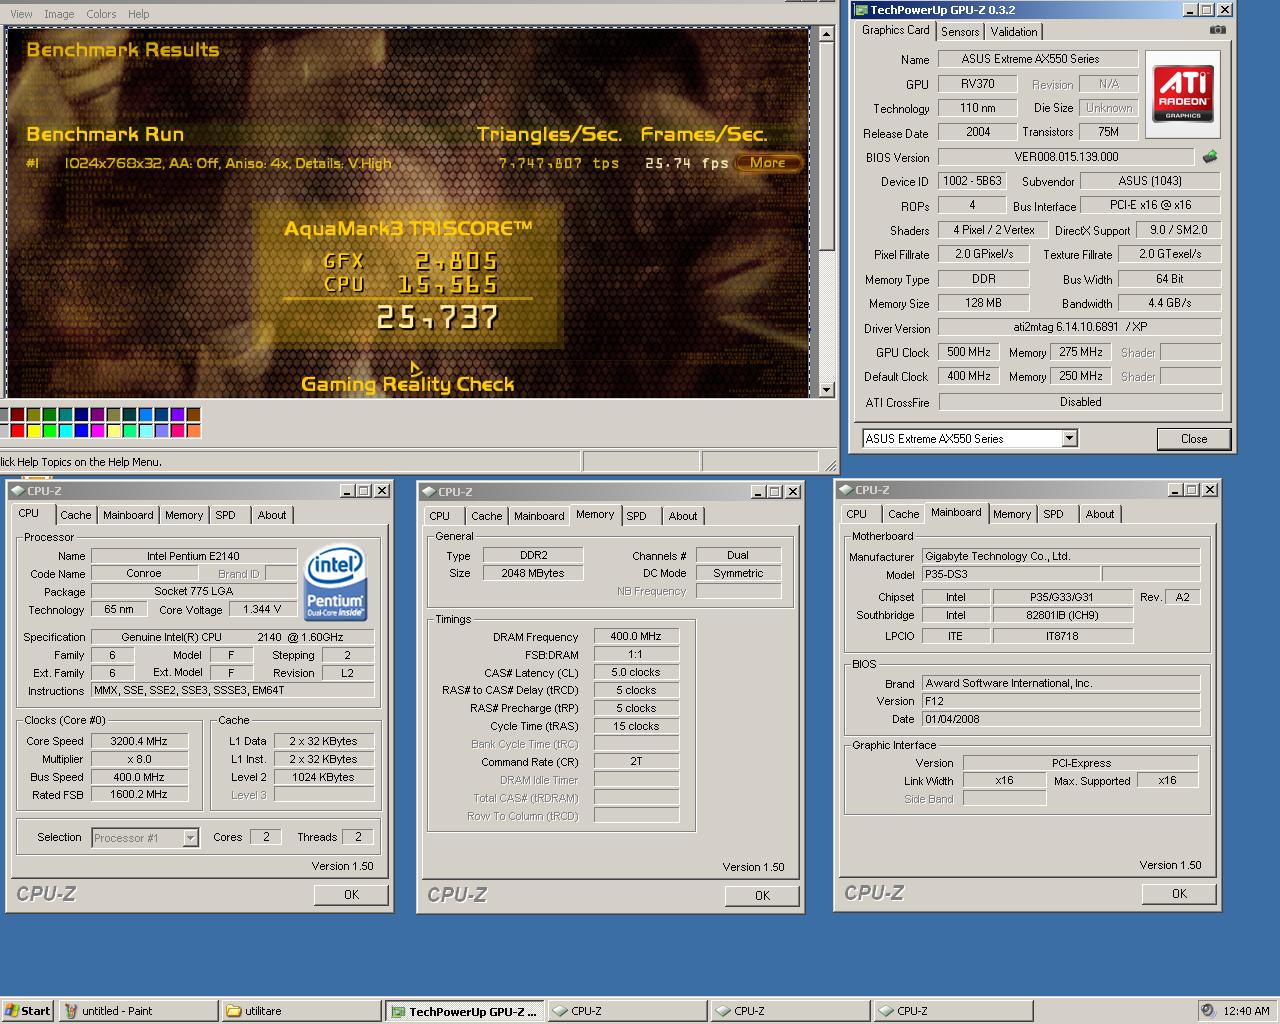The height and width of the screenshot is (1024, 1280).
Task: Click the Paint vertical scrollbar up arrow
Action: coord(826,33)
